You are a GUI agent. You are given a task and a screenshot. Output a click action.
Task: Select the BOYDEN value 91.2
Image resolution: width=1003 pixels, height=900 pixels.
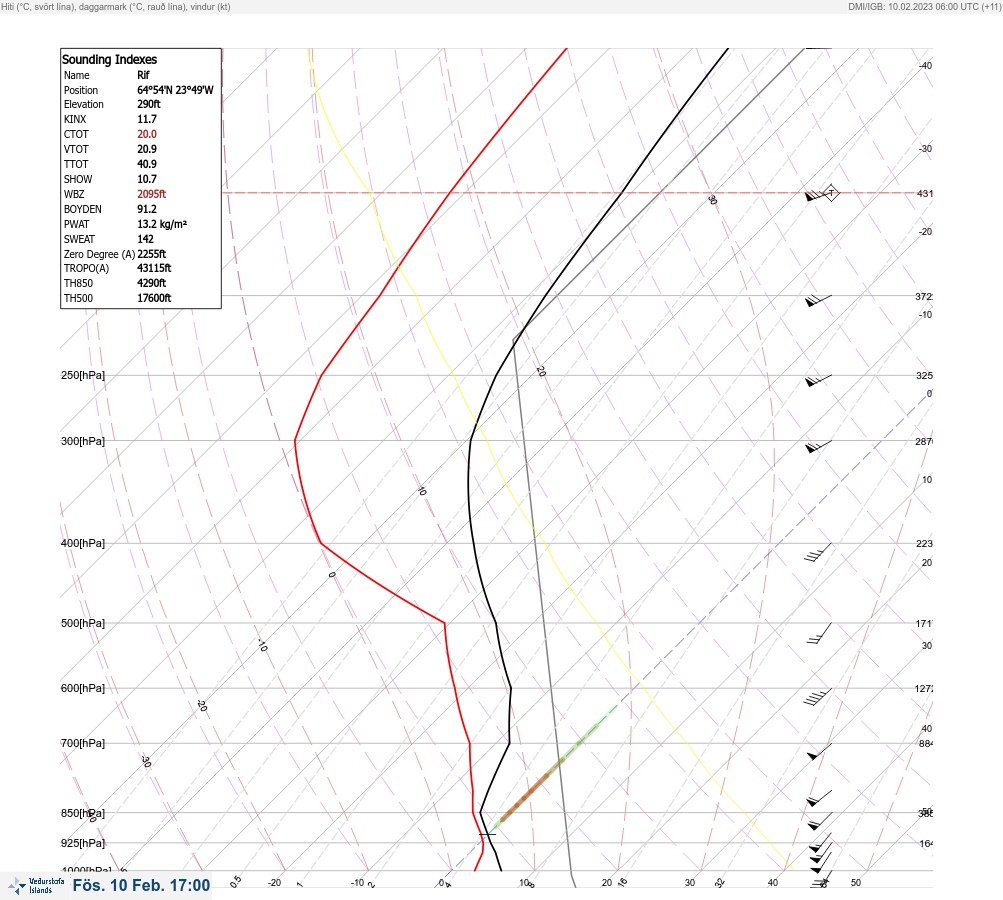pos(147,209)
